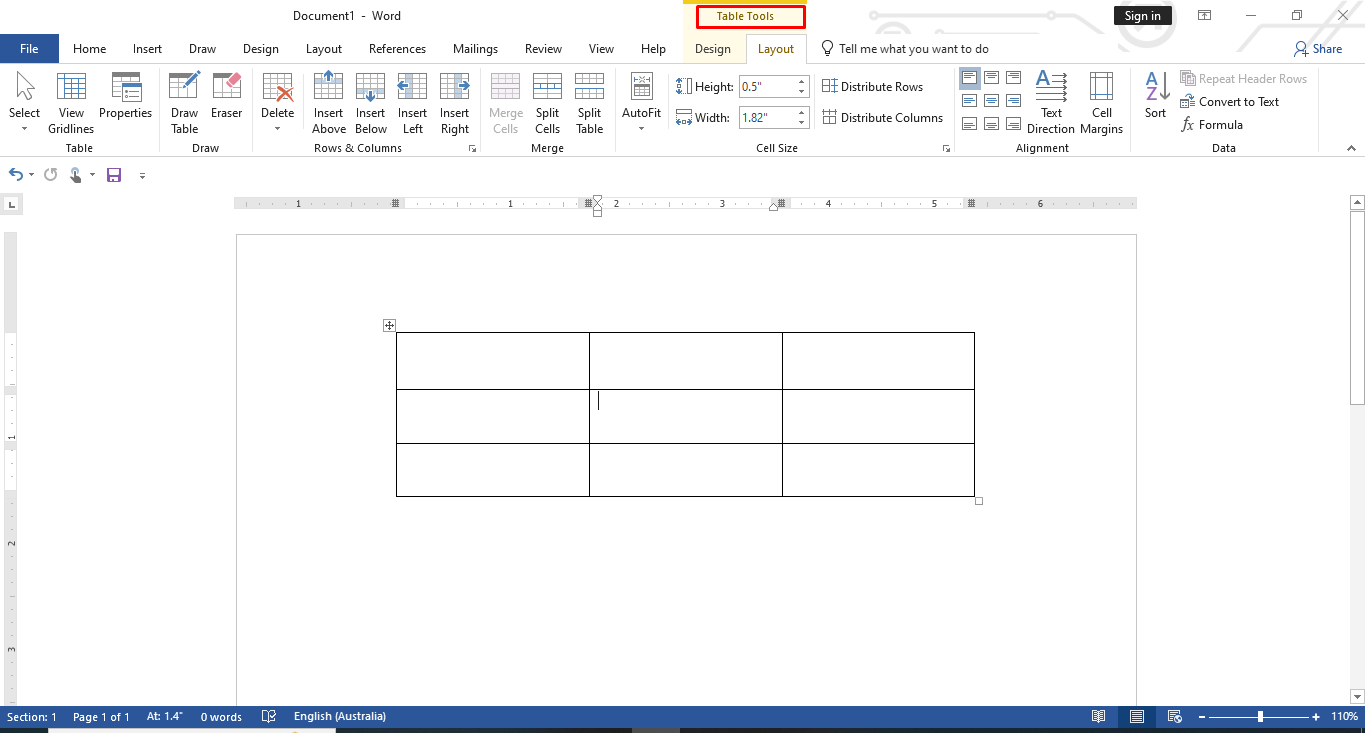
Task: Click the Split Table icon
Action: coord(589,100)
